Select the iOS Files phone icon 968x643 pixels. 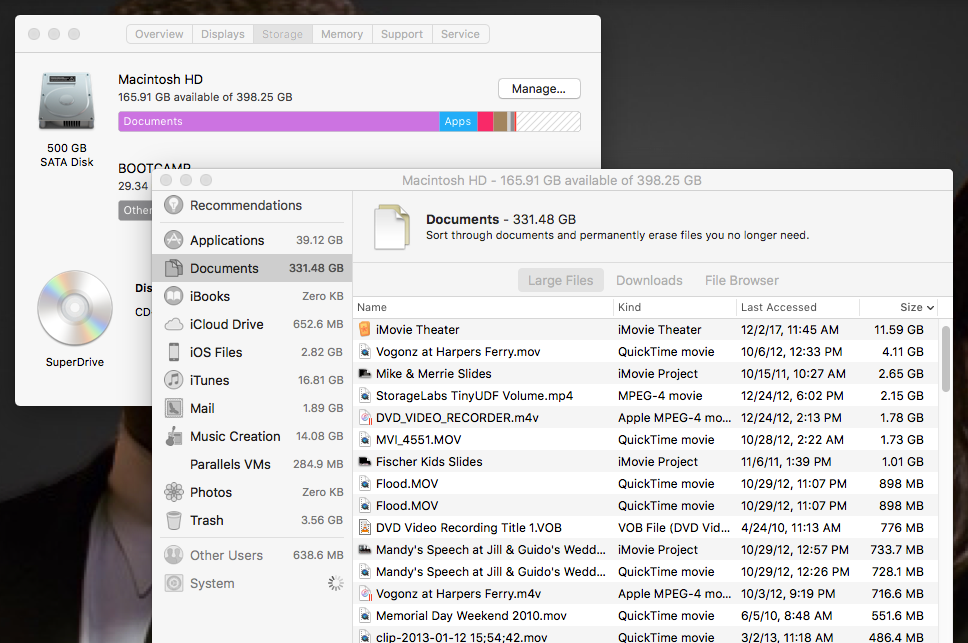click(174, 352)
